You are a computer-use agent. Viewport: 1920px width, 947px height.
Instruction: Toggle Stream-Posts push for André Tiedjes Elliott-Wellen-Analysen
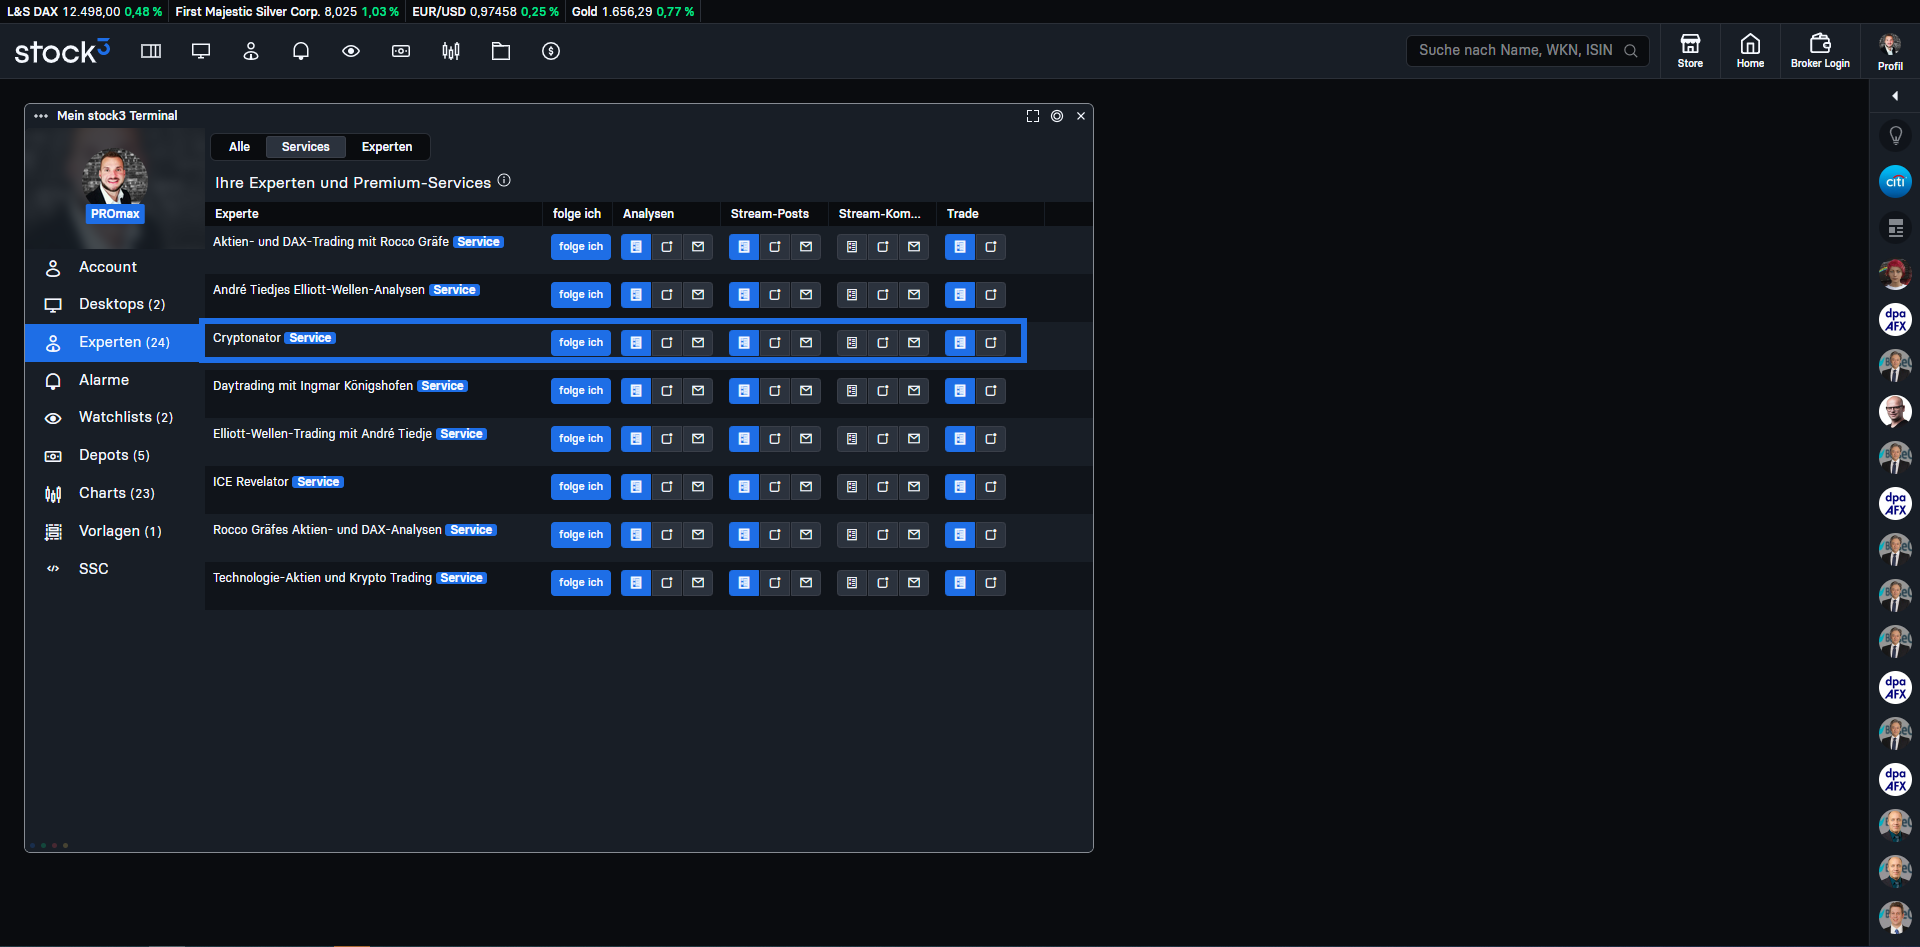click(775, 295)
